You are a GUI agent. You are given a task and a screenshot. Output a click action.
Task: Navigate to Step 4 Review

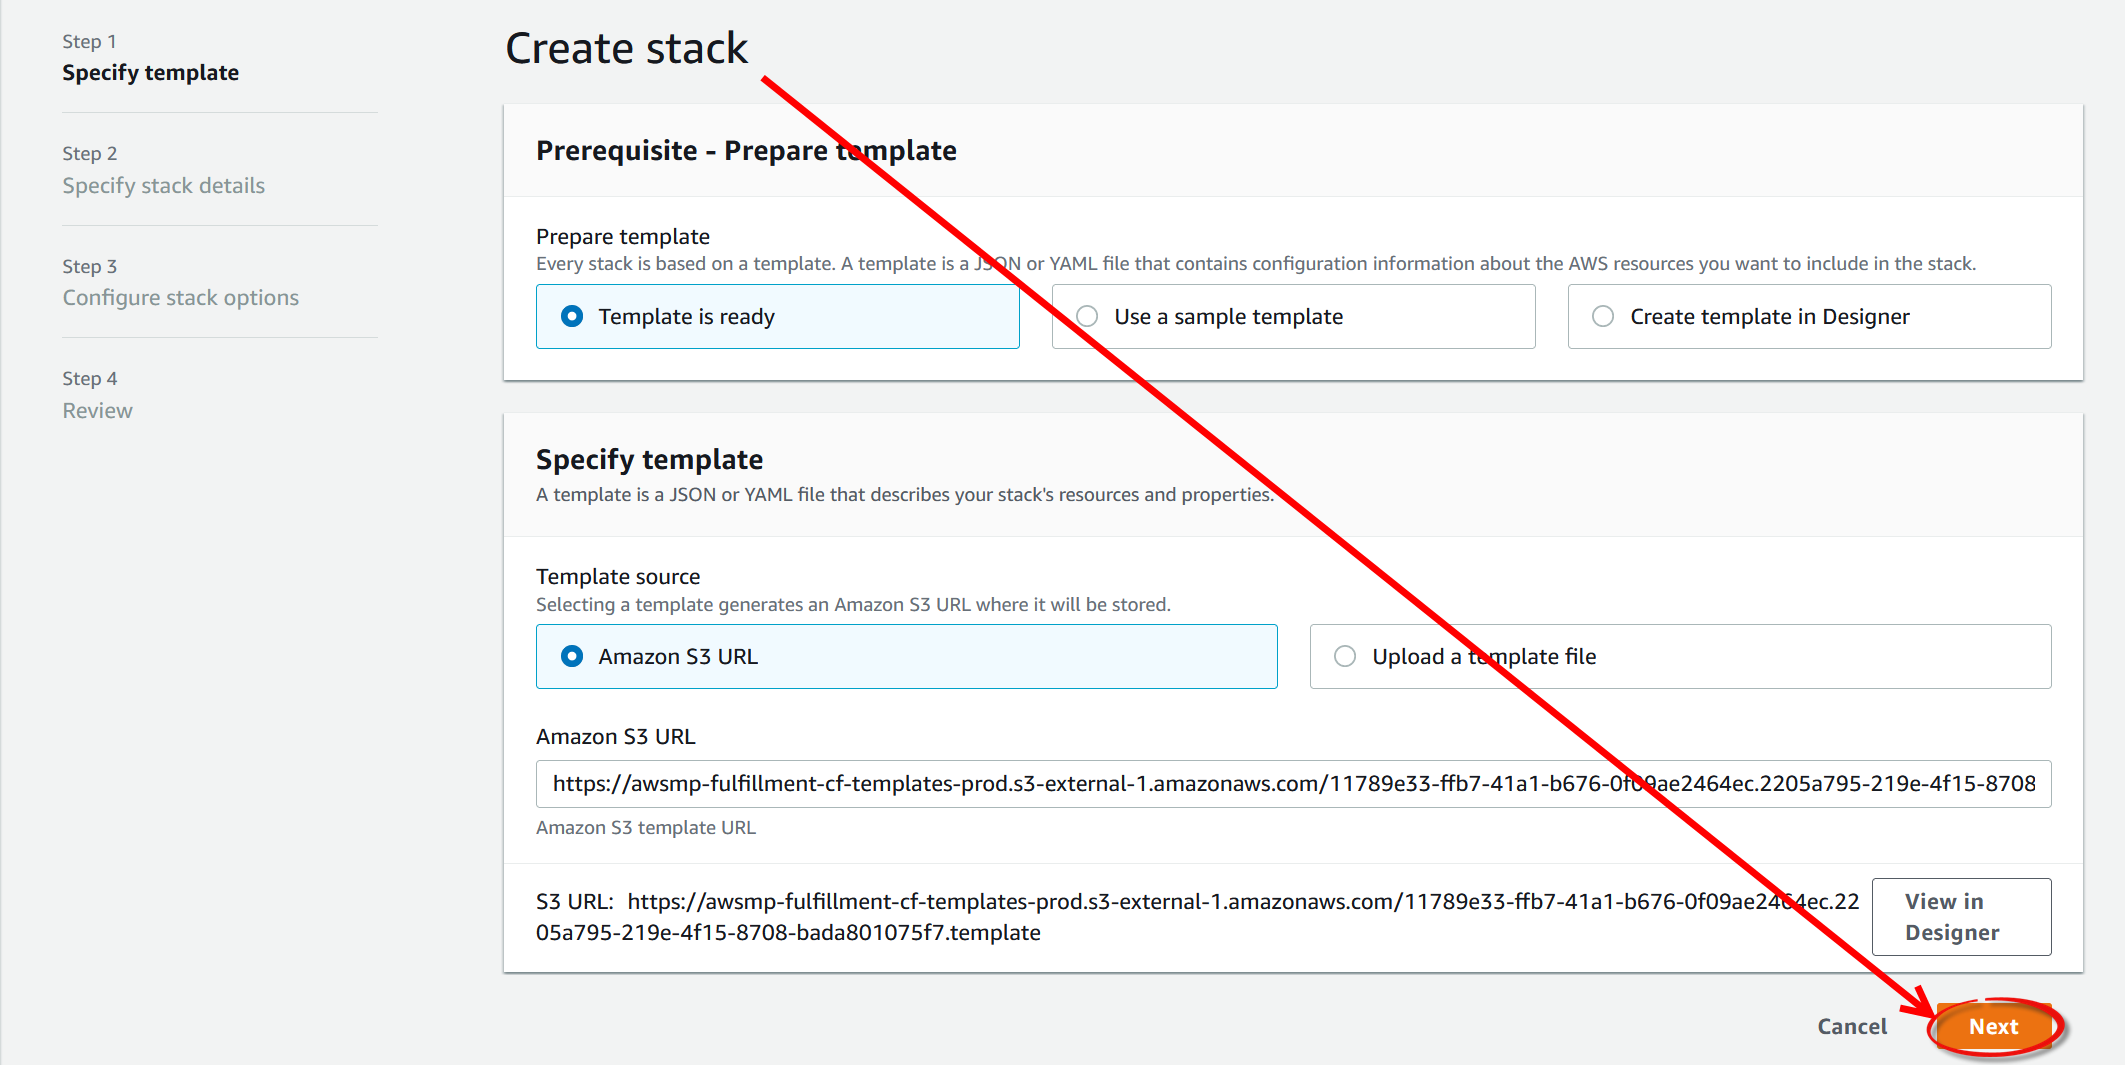point(97,411)
